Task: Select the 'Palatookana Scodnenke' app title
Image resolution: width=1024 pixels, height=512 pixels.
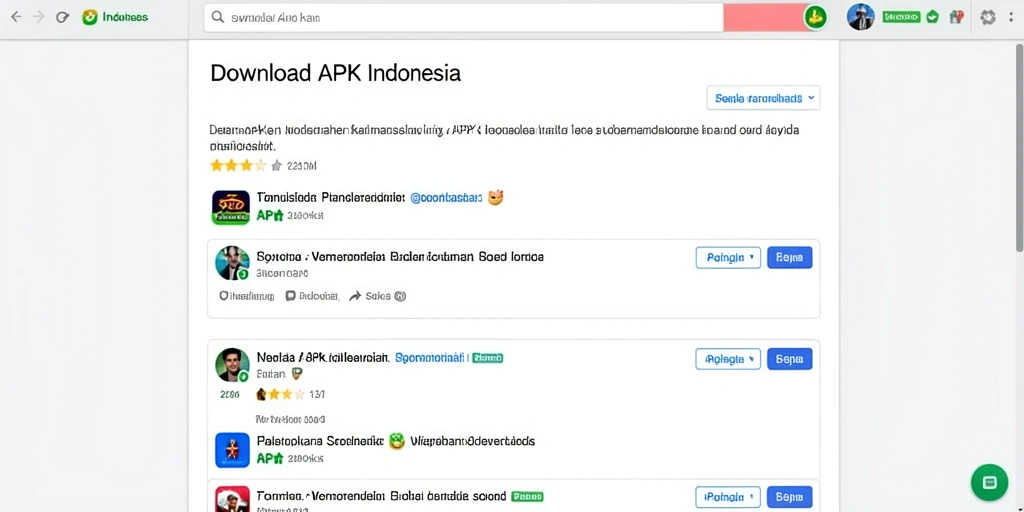Action: pos(320,441)
